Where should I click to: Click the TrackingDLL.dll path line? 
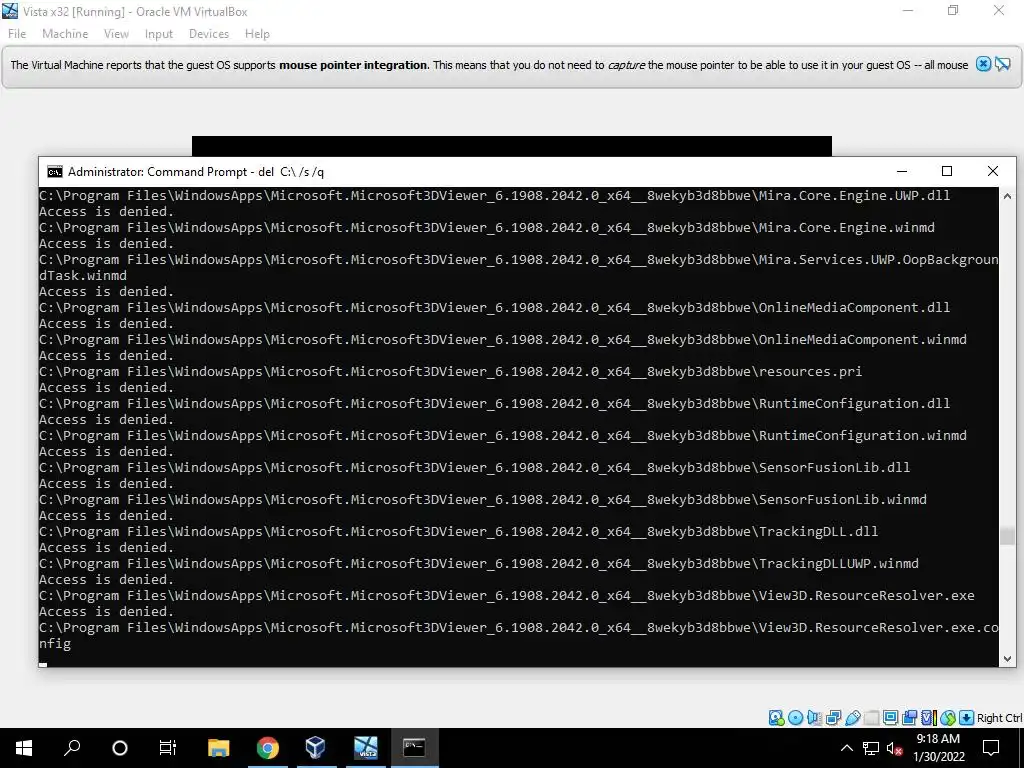pos(458,532)
